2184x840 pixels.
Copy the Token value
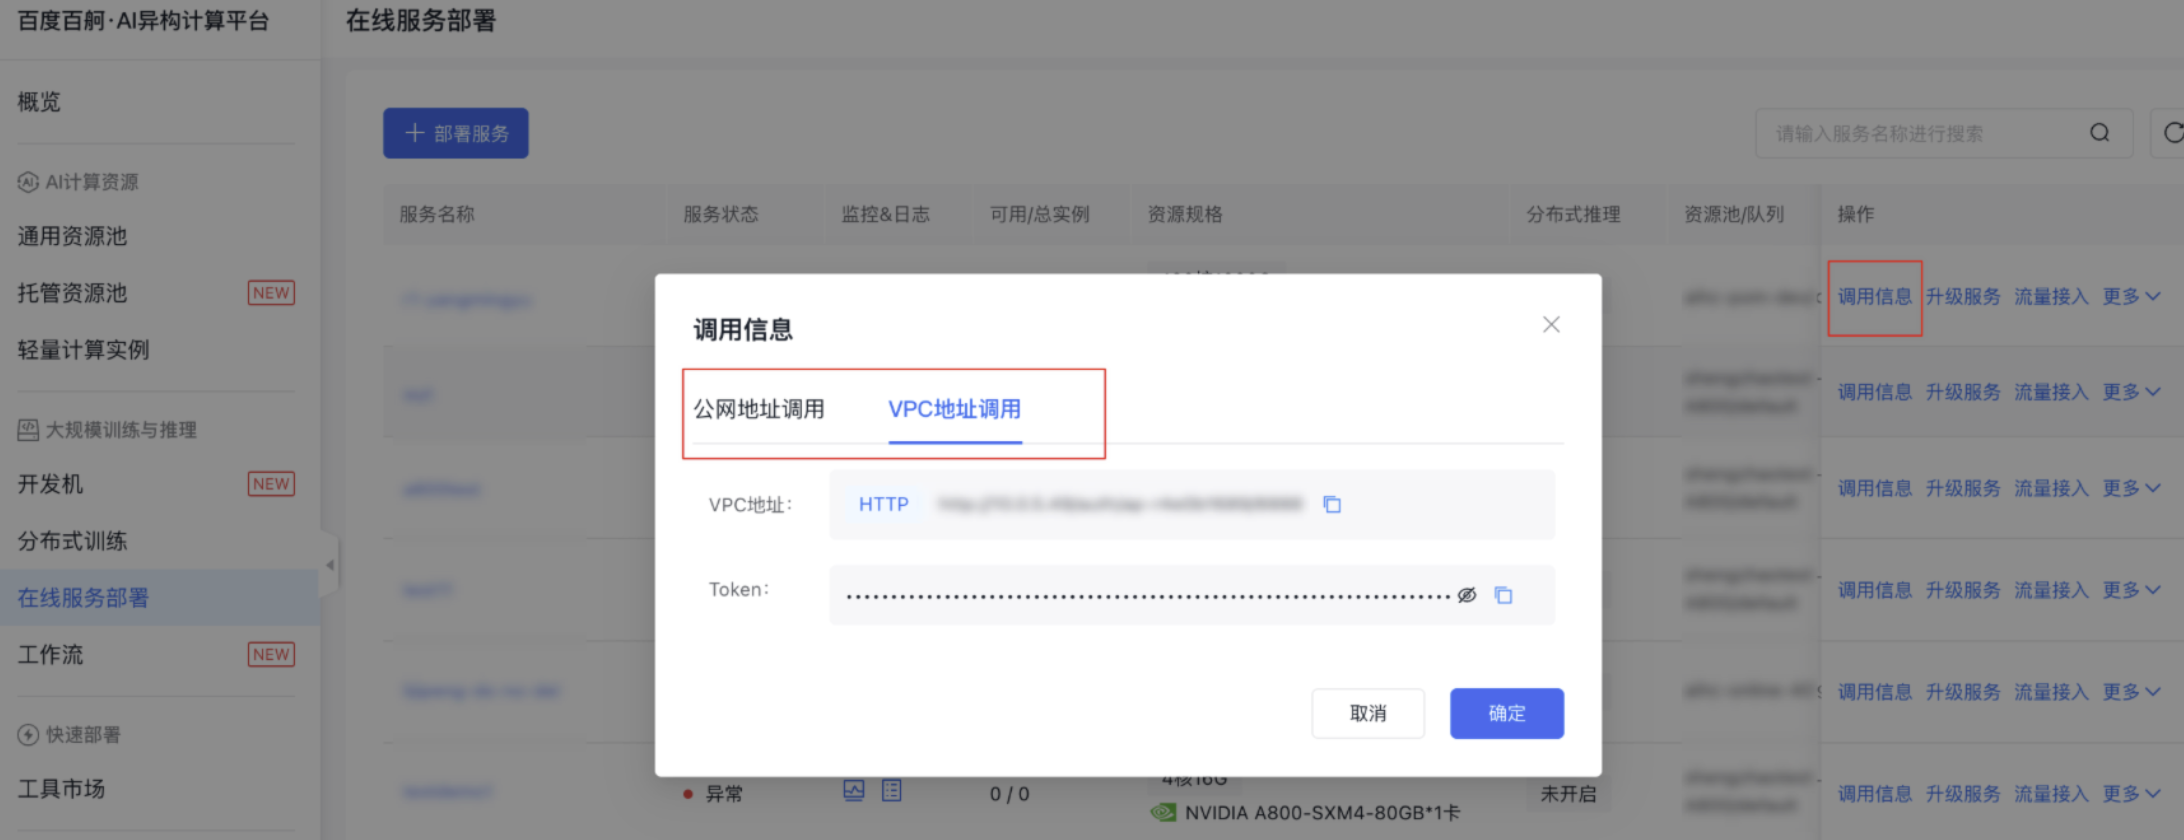1503,595
